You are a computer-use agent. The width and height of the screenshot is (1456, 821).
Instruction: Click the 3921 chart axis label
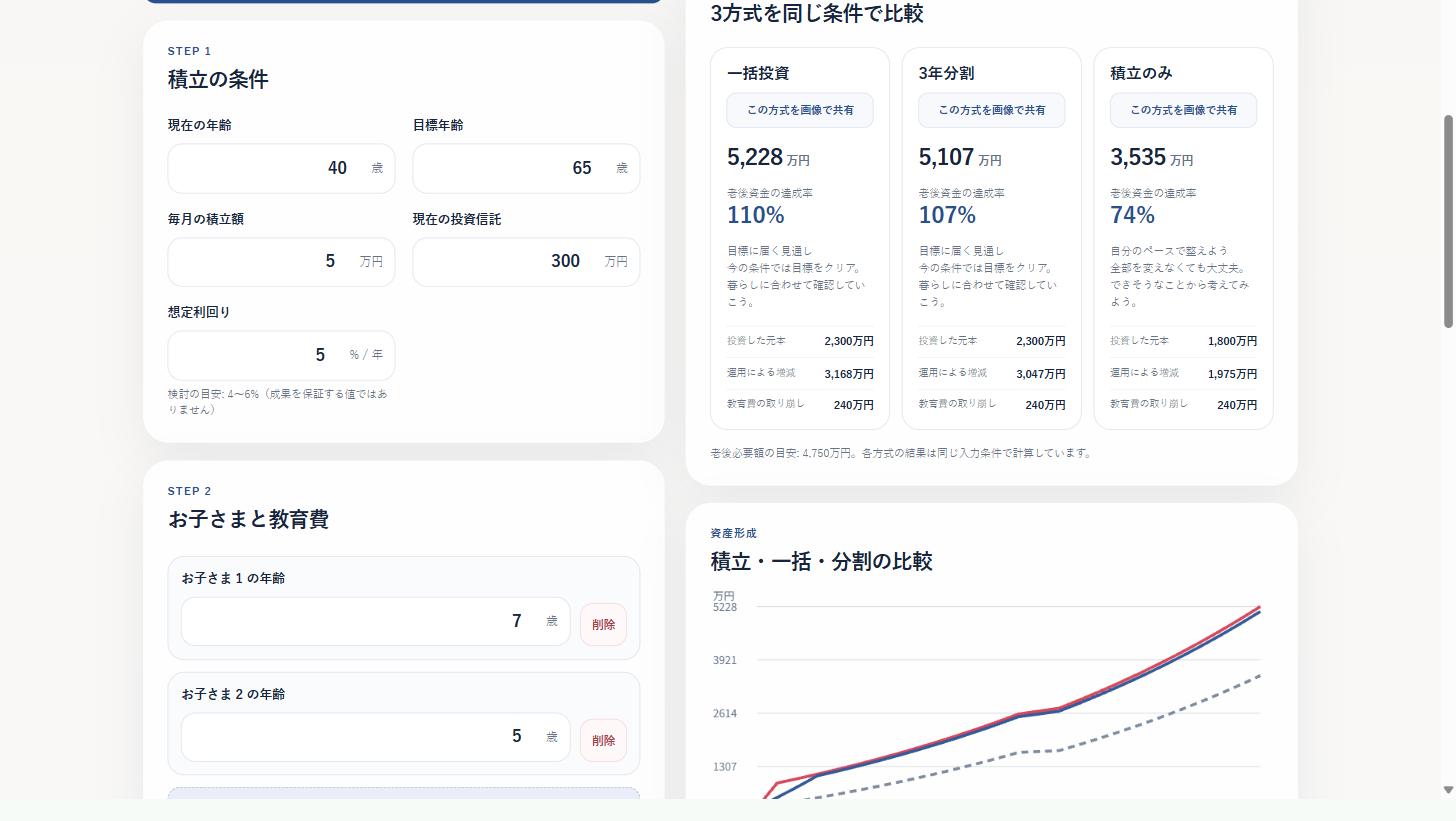(x=725, y=660)
